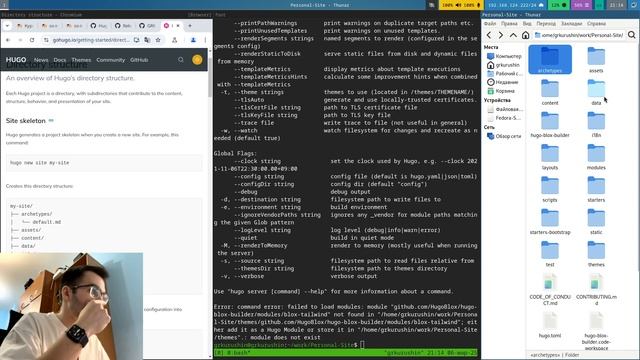This screenshot has width=640, height=360.
Task: Click Site skeleton heading anchor
Action: 51,121
